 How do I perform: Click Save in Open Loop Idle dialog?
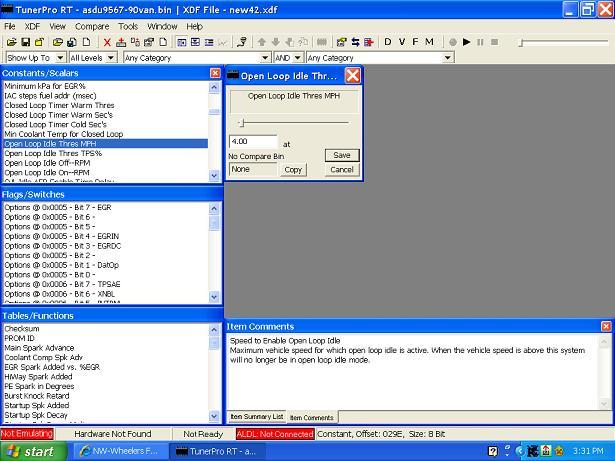[x=341, y=155]
